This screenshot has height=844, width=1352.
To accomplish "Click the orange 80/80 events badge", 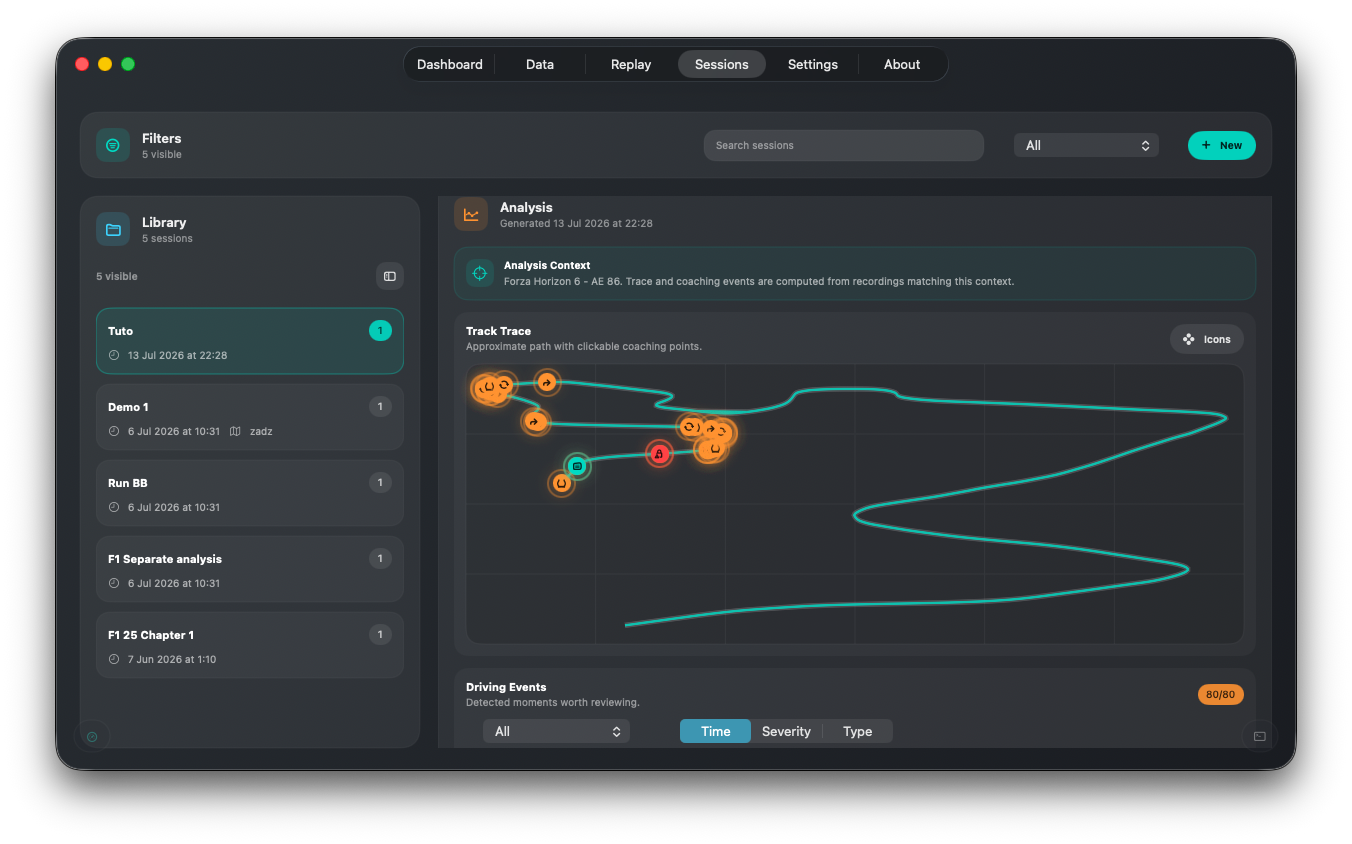I will [x=1221, y=694].
